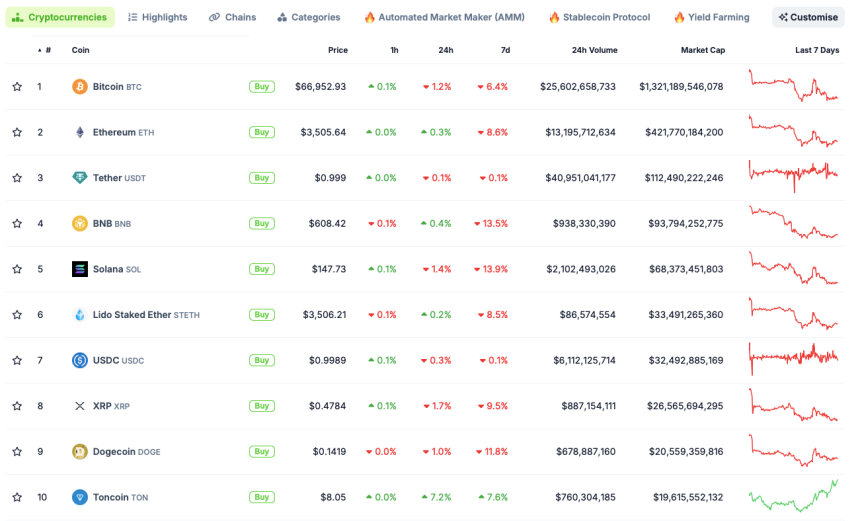Click the Bitcoin price $66,952.93
The image size is (860, 521).
[x=320, y=87]
